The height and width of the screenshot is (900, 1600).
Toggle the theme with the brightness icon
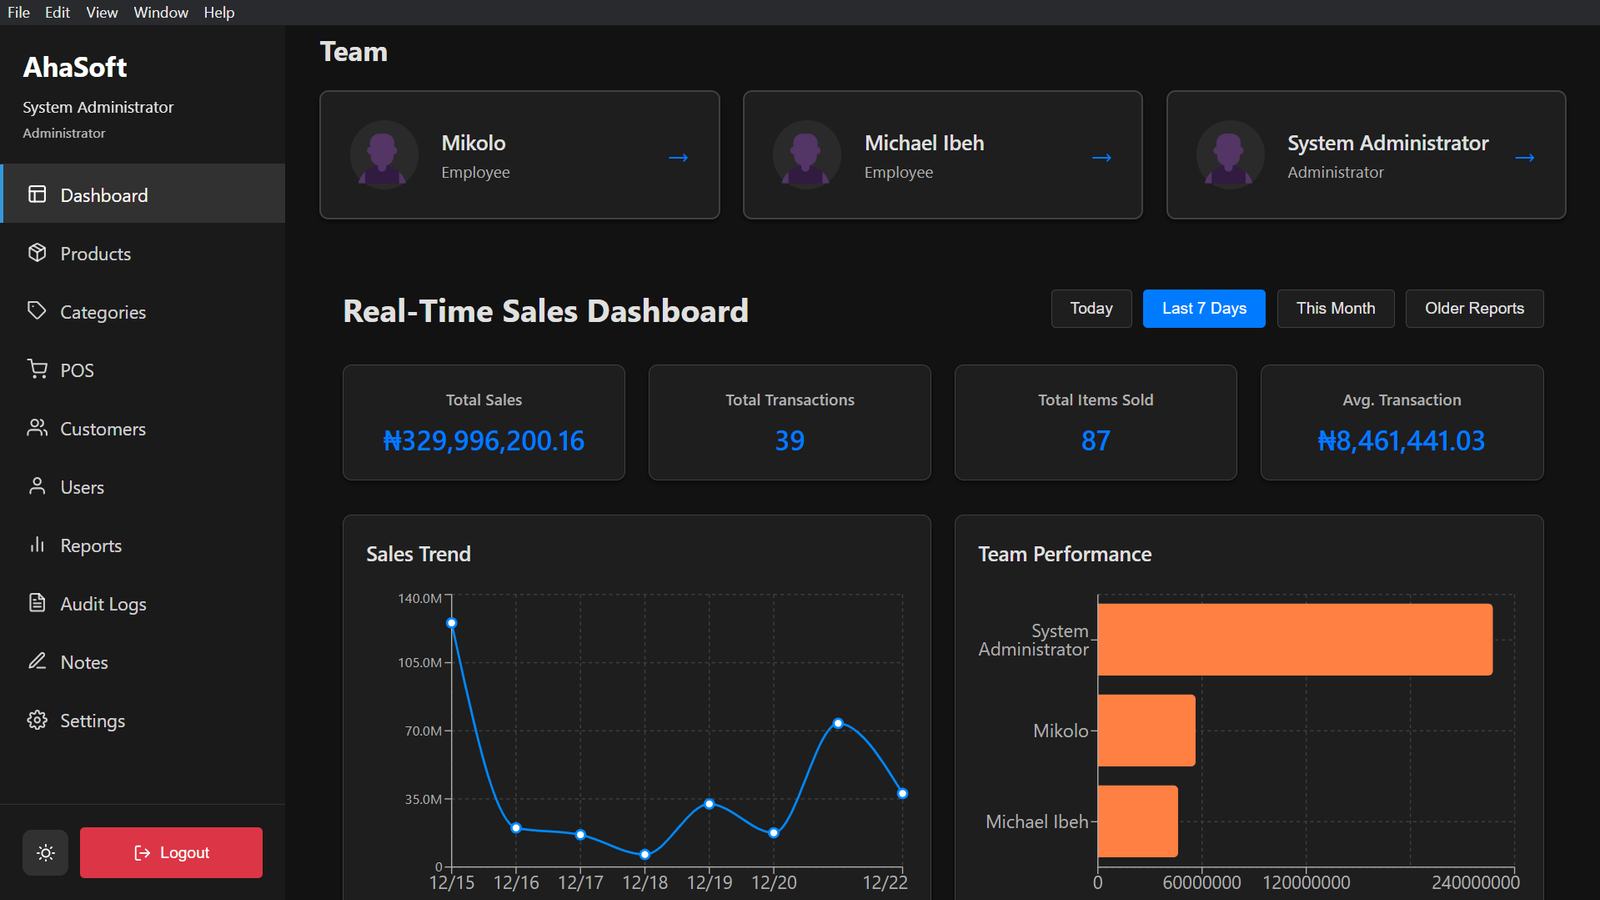[x=45, y=852]
